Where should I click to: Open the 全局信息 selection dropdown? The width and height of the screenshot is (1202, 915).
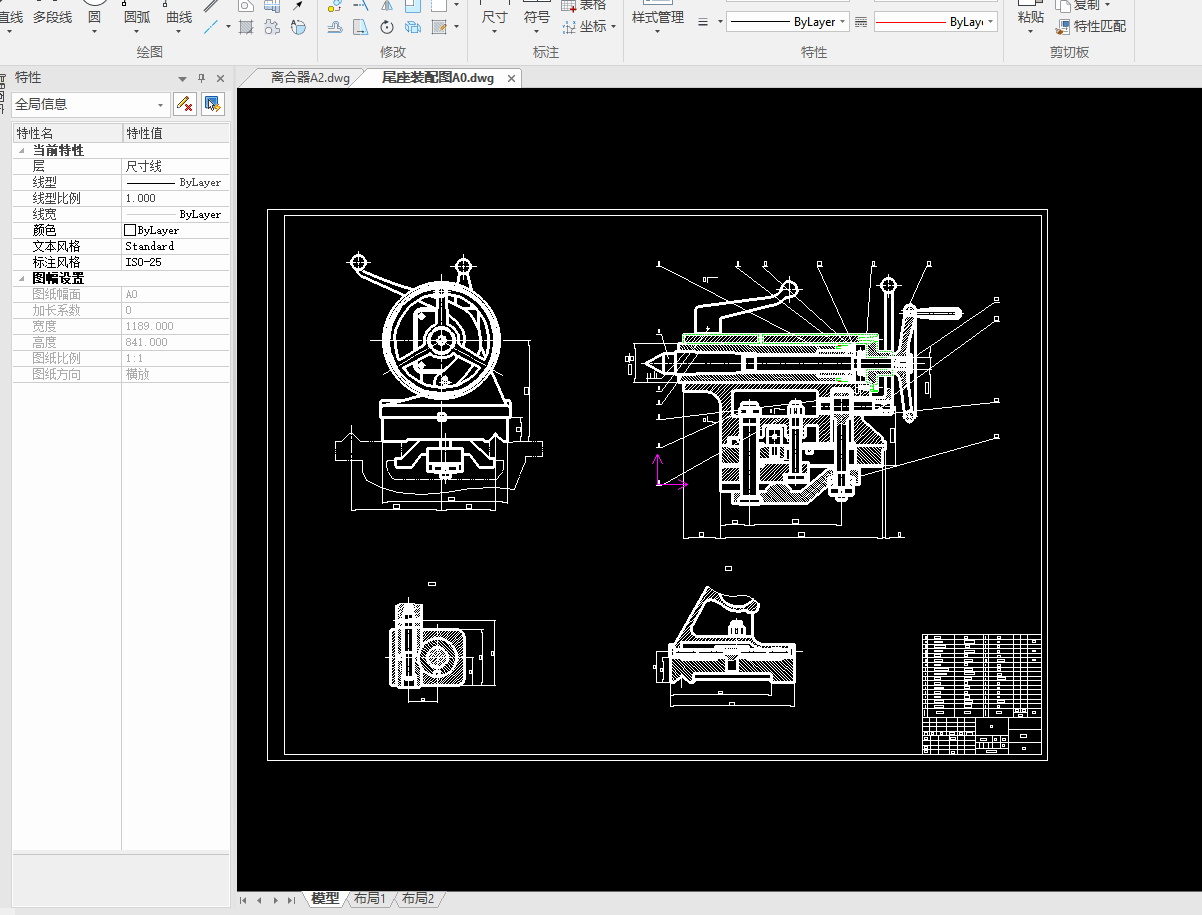tap(161, 104)
